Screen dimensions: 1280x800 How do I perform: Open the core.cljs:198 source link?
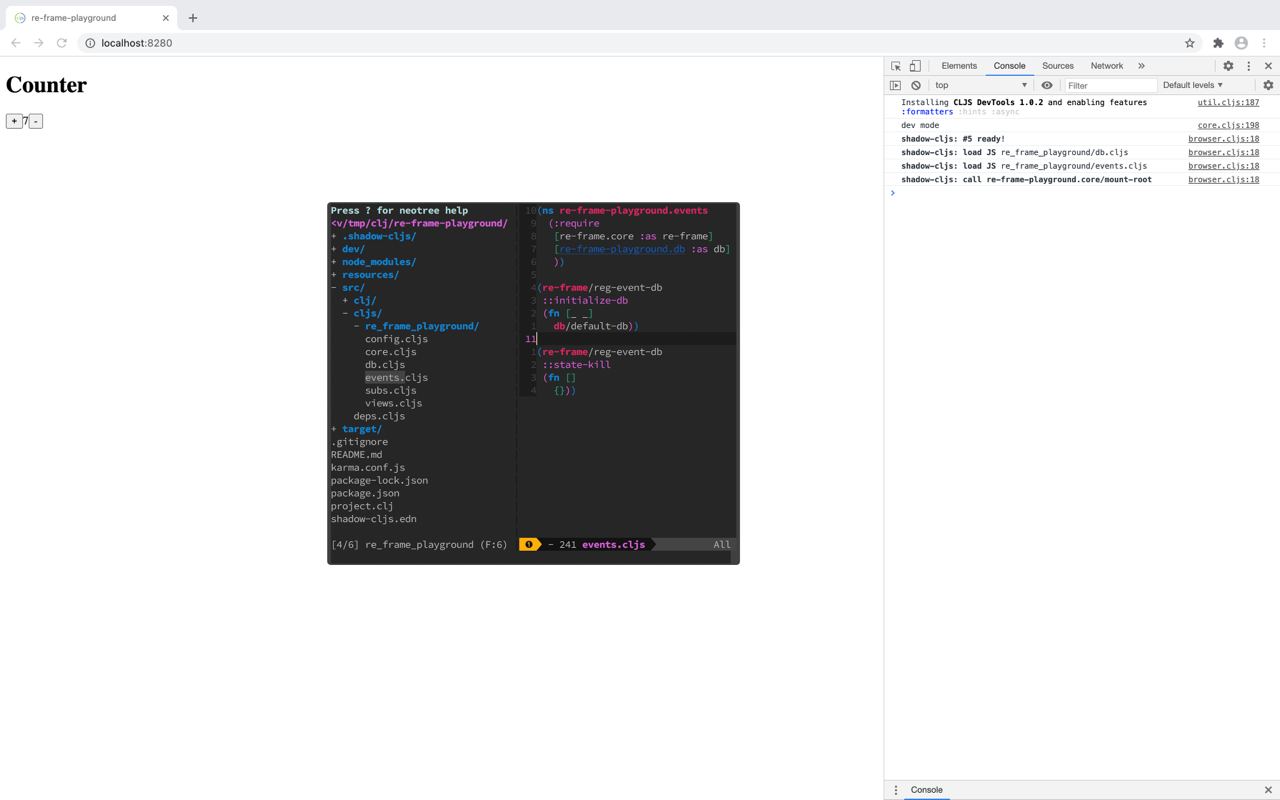1228,125
